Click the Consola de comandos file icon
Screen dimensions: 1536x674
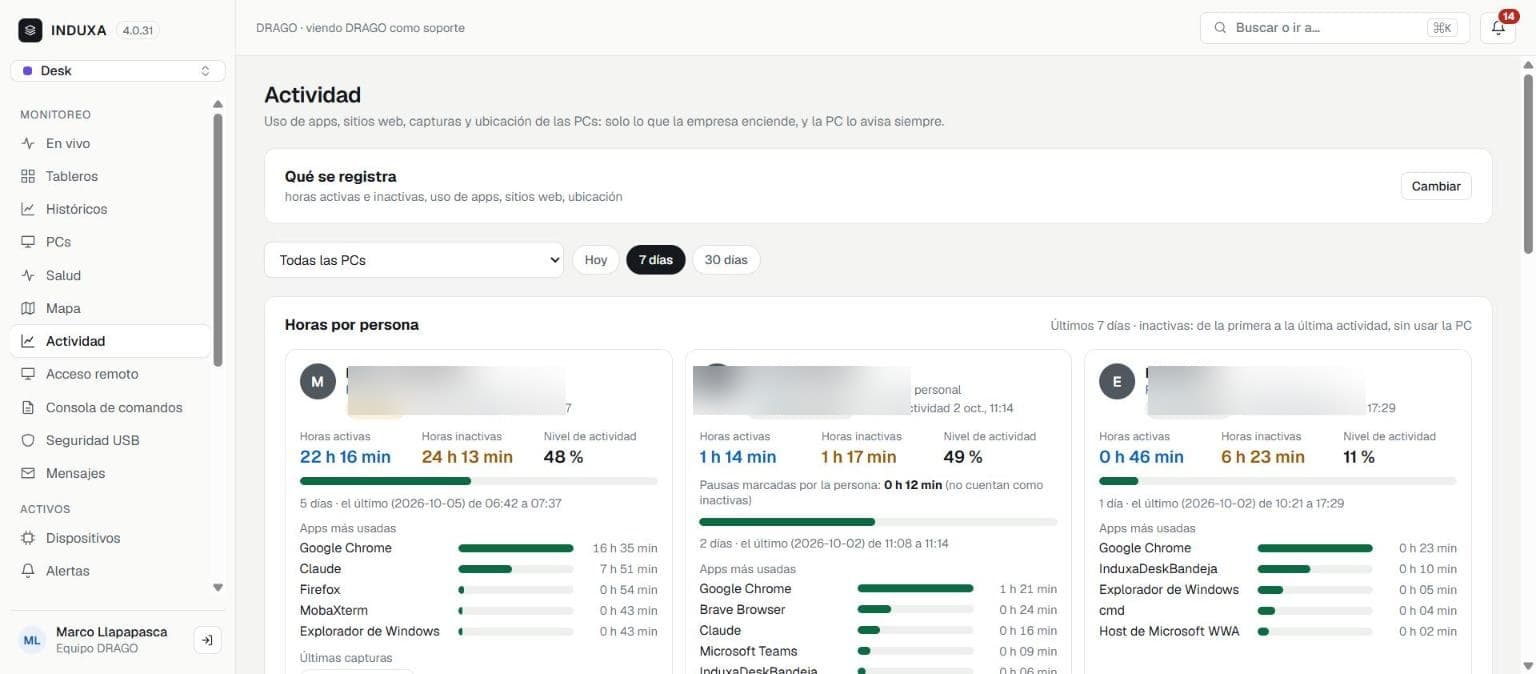28,407
